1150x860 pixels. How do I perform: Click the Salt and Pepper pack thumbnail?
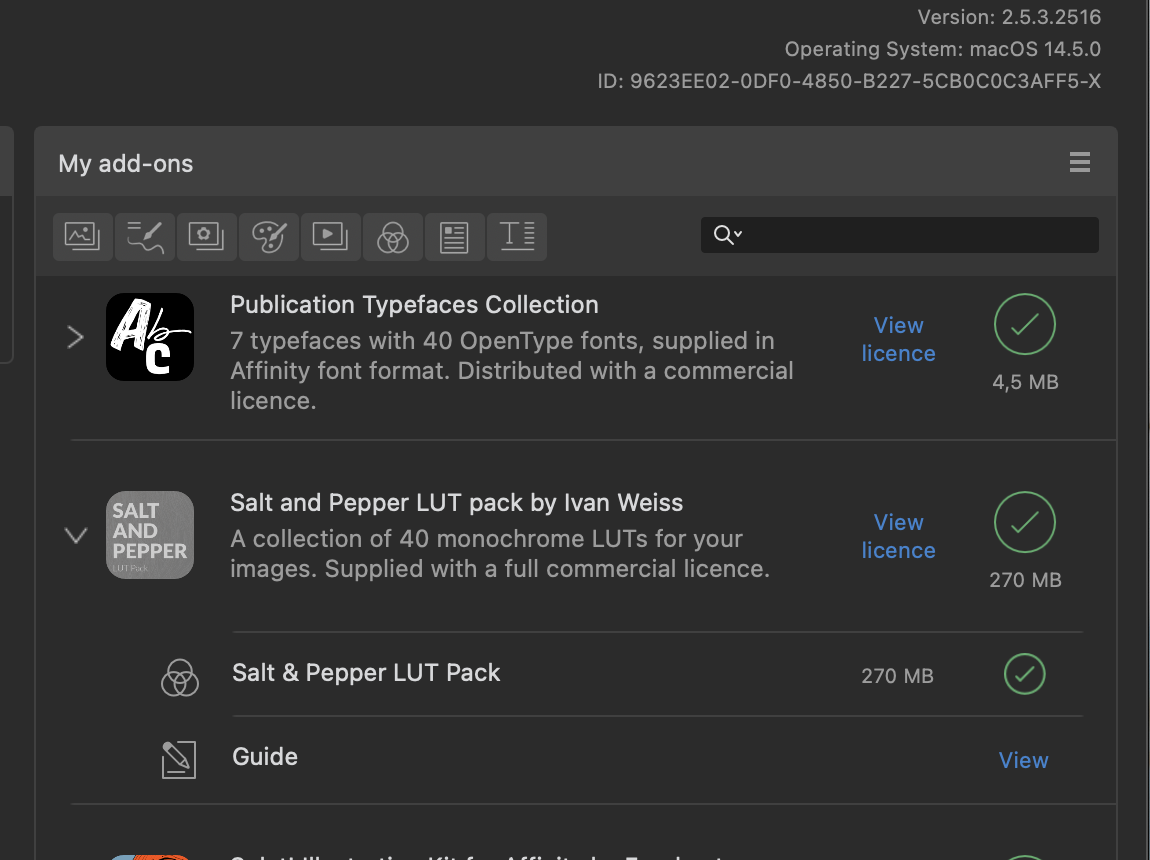point(150,535)
